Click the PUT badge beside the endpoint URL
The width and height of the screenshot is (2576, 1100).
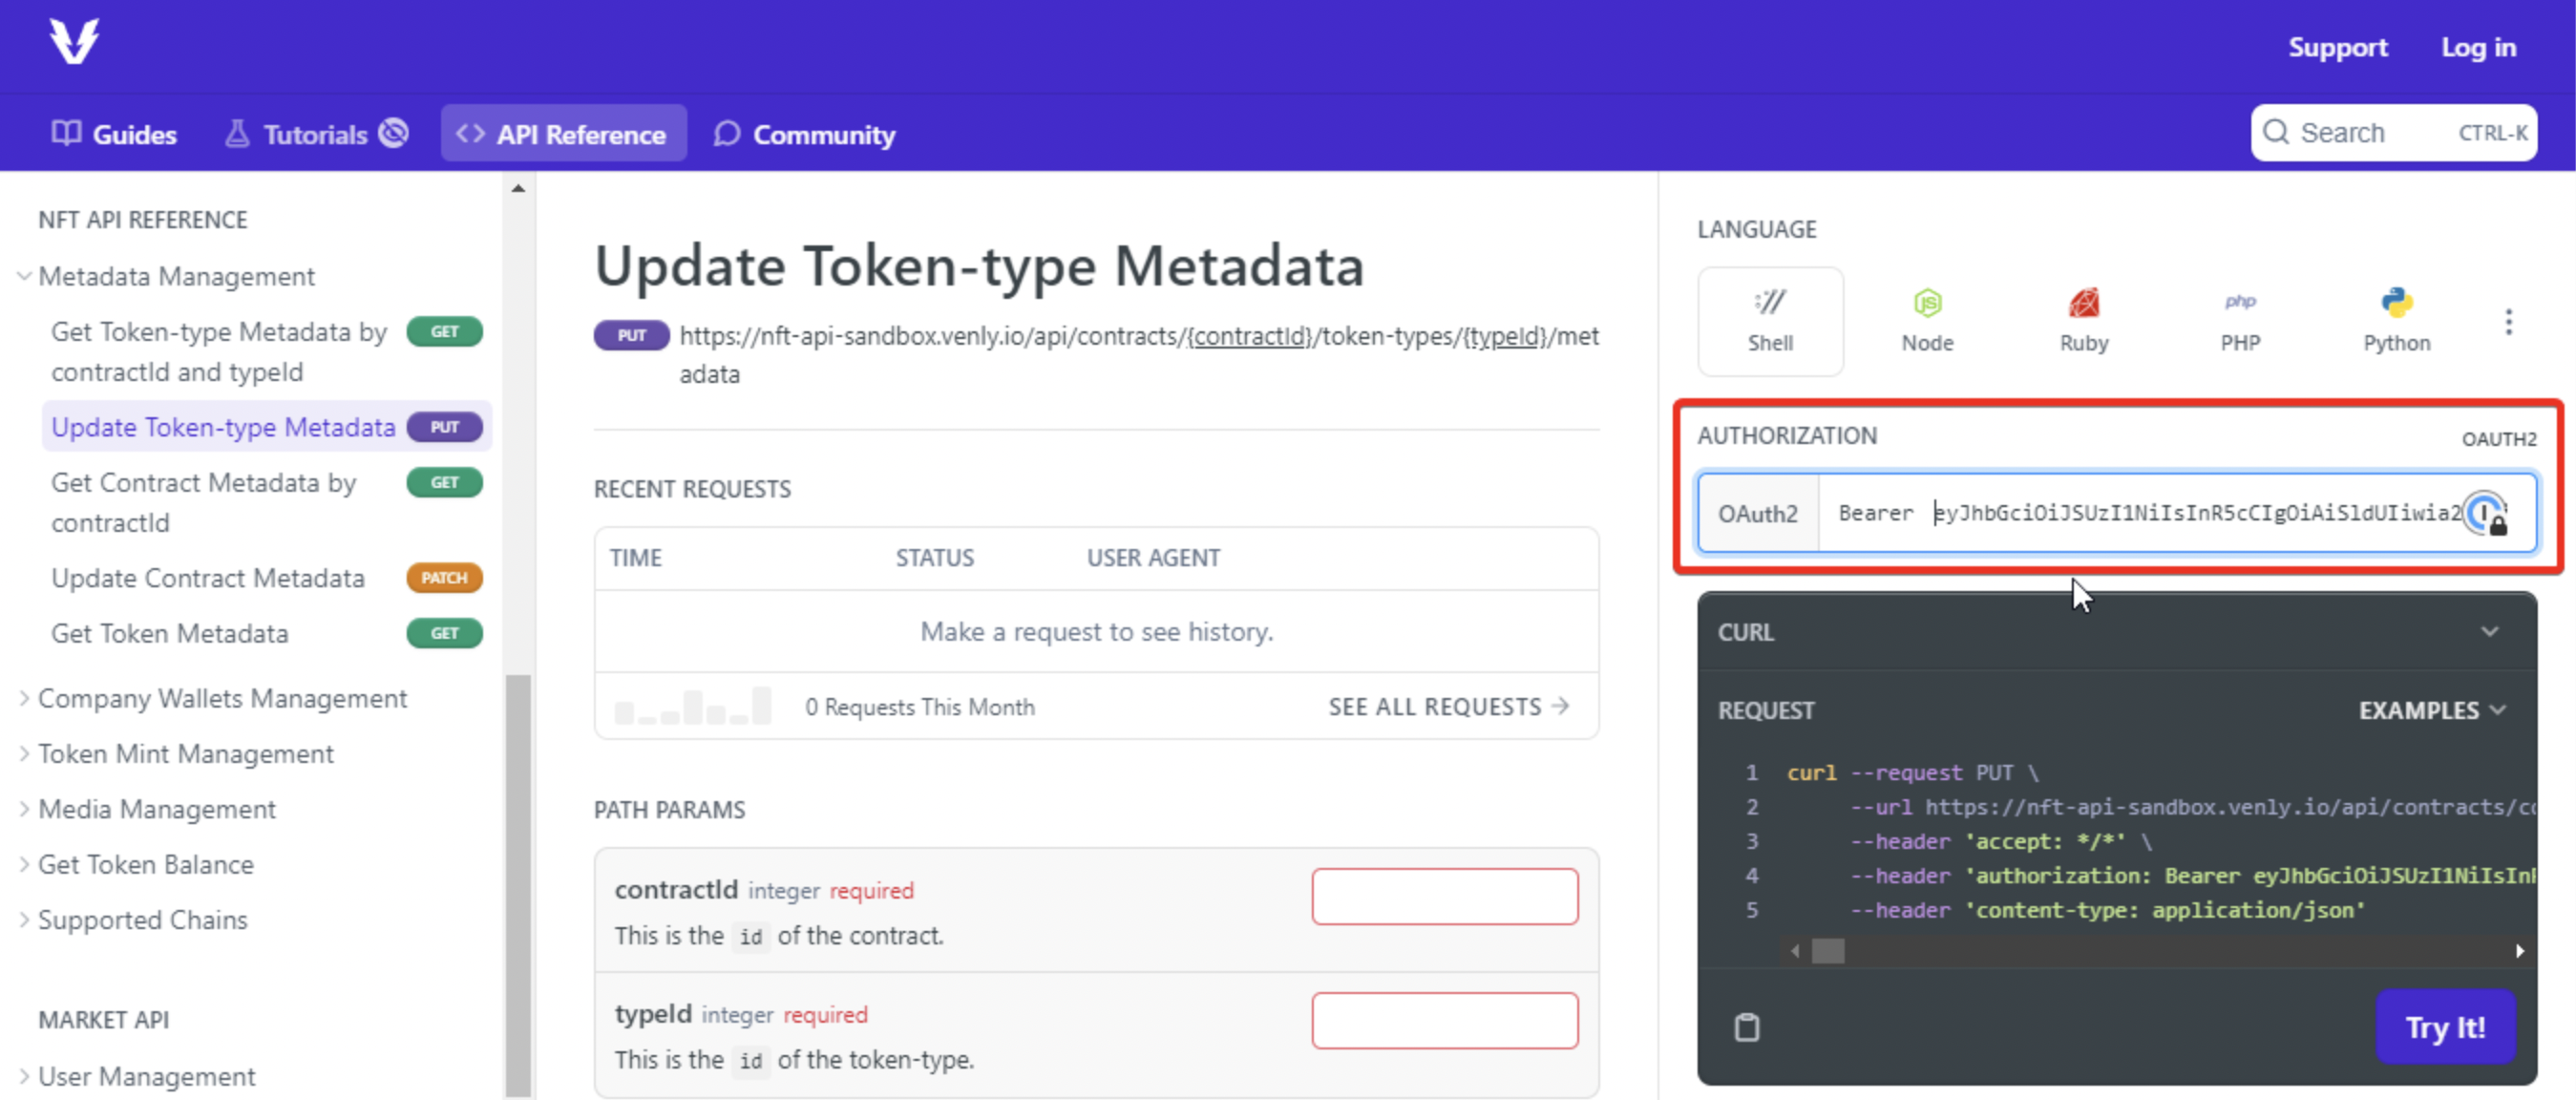[631, 336]
